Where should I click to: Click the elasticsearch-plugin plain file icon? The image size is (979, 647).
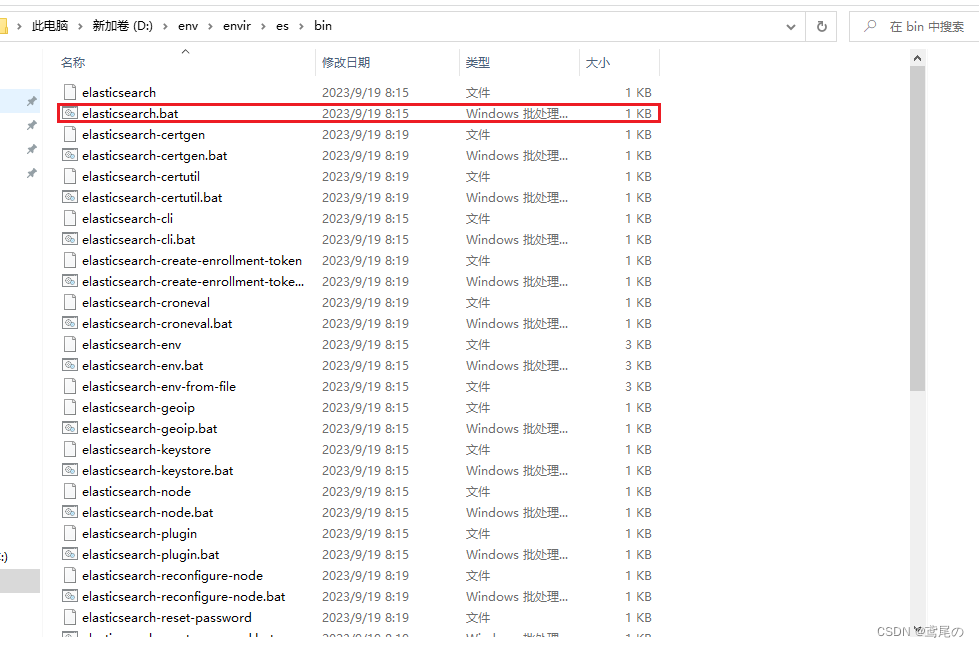pos(70,533)
